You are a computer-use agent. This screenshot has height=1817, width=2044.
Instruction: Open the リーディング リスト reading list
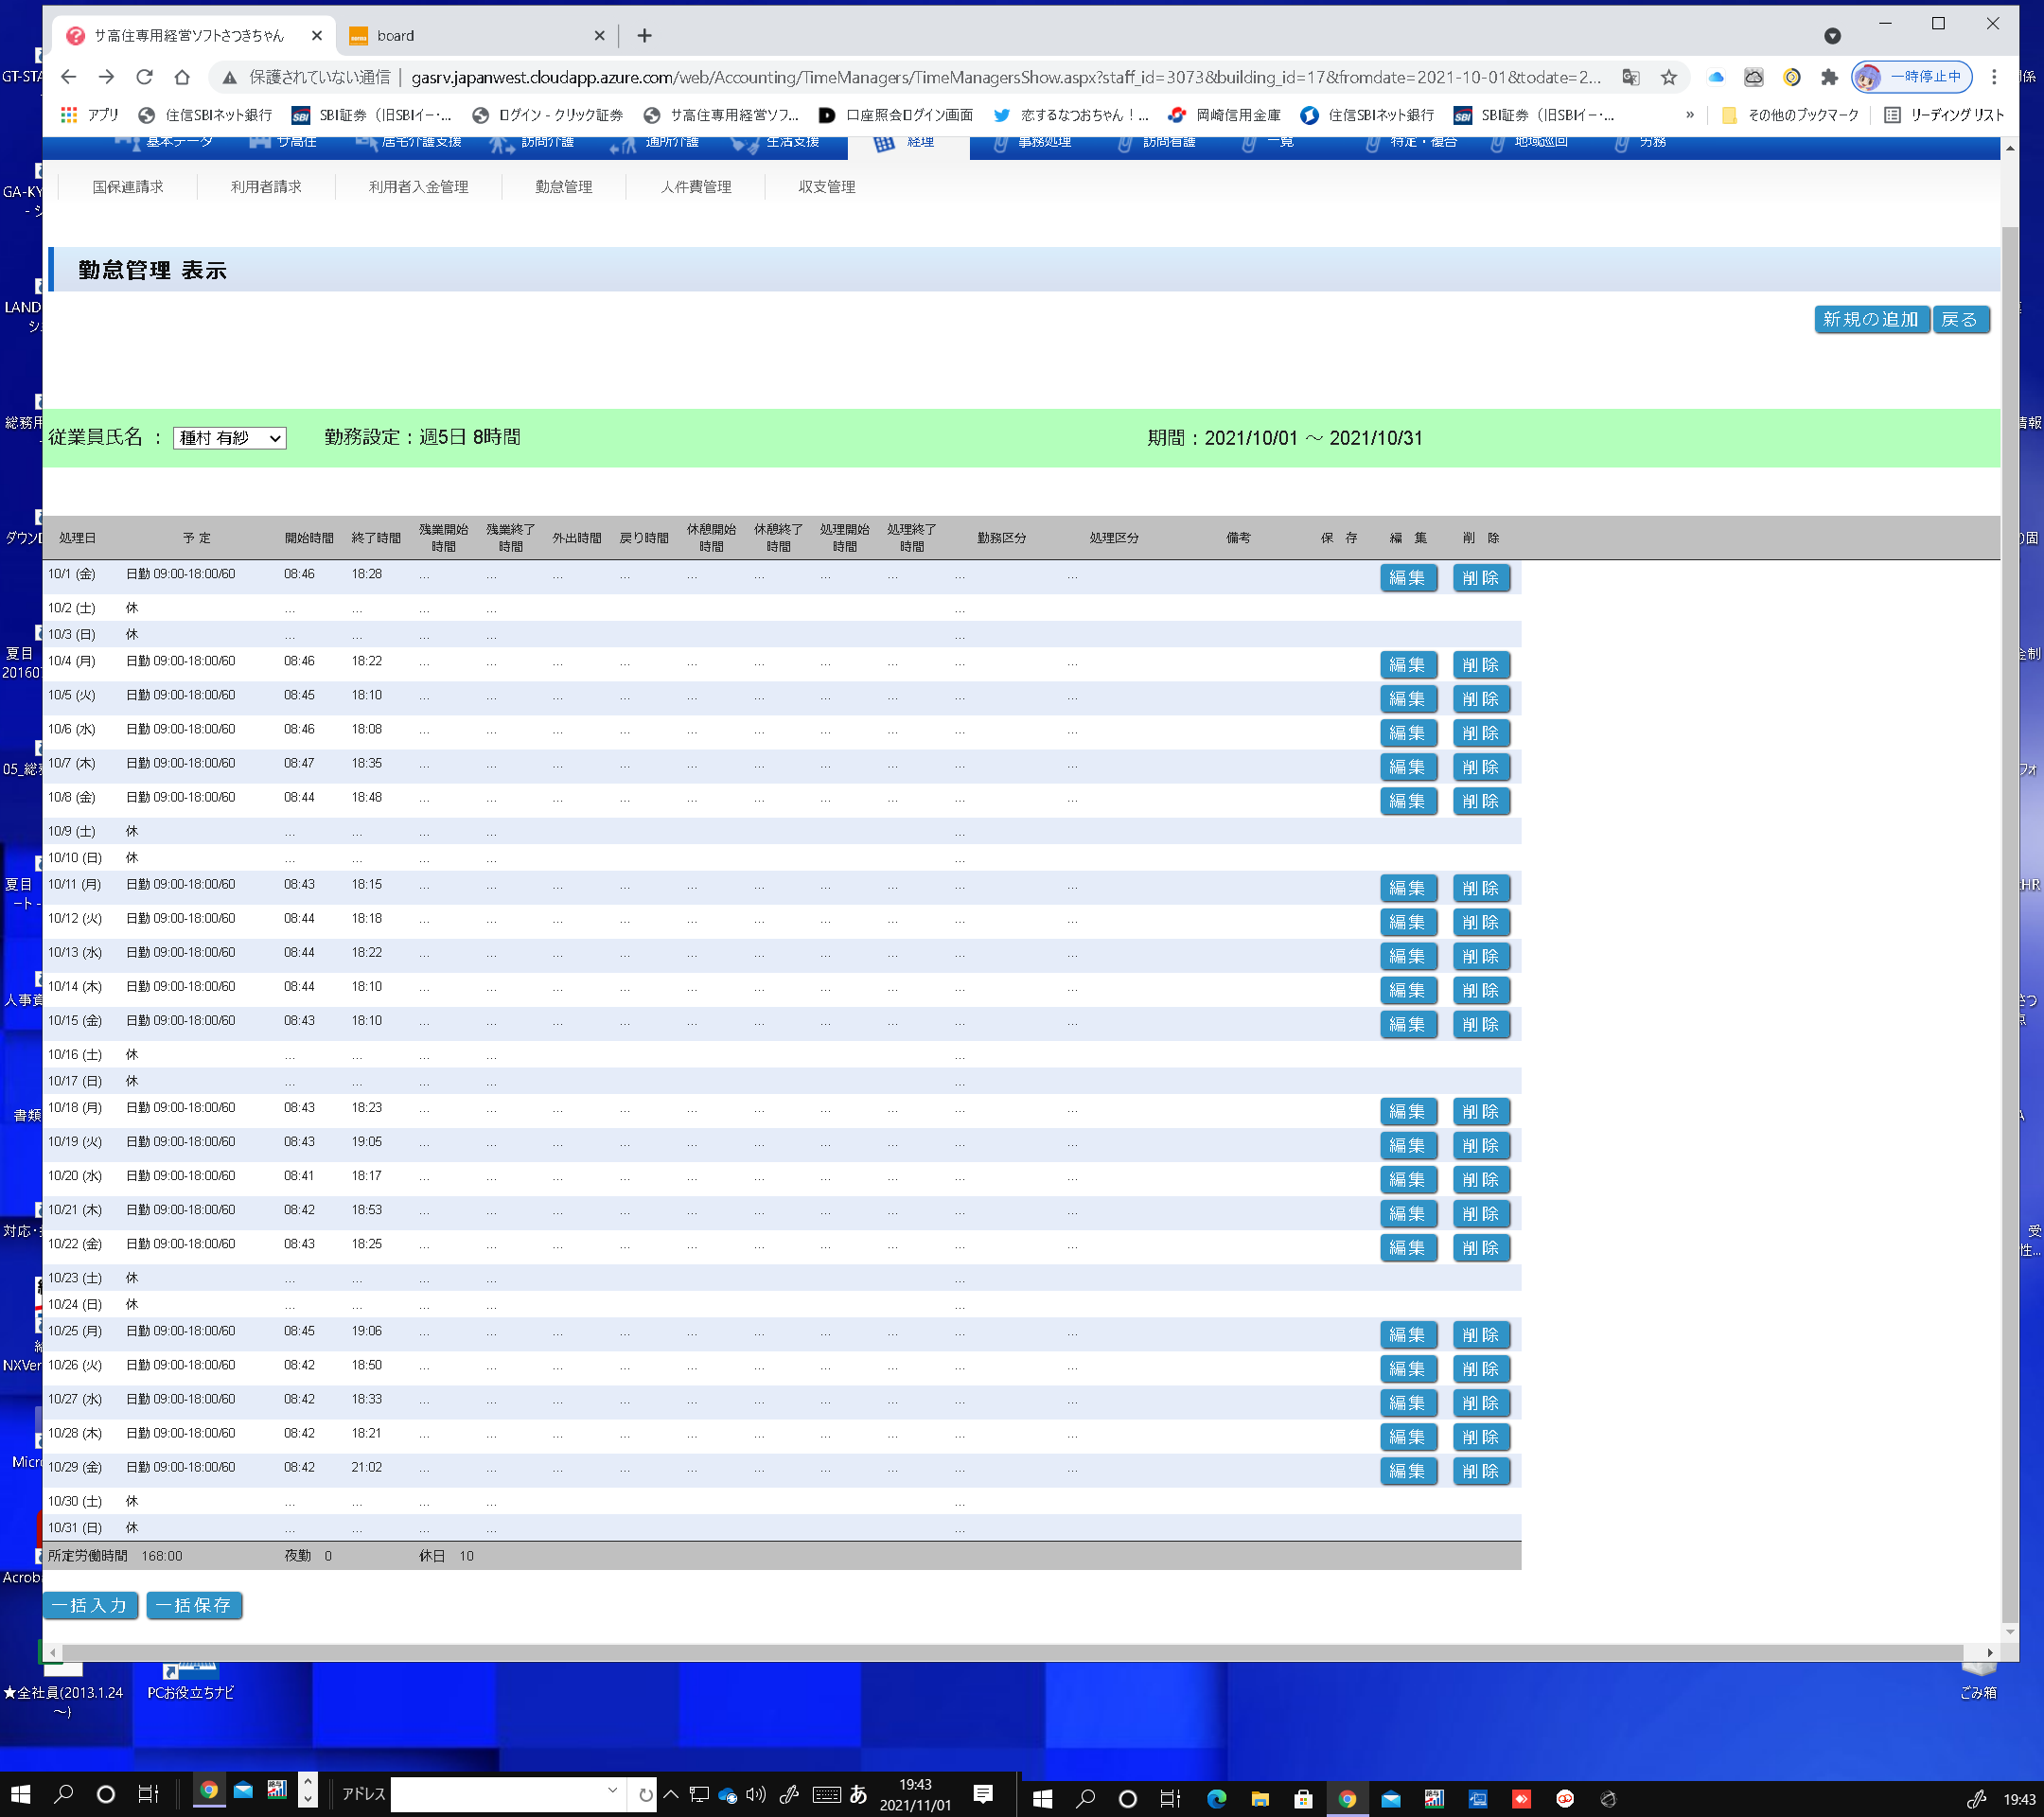[x=1943, y=115]
